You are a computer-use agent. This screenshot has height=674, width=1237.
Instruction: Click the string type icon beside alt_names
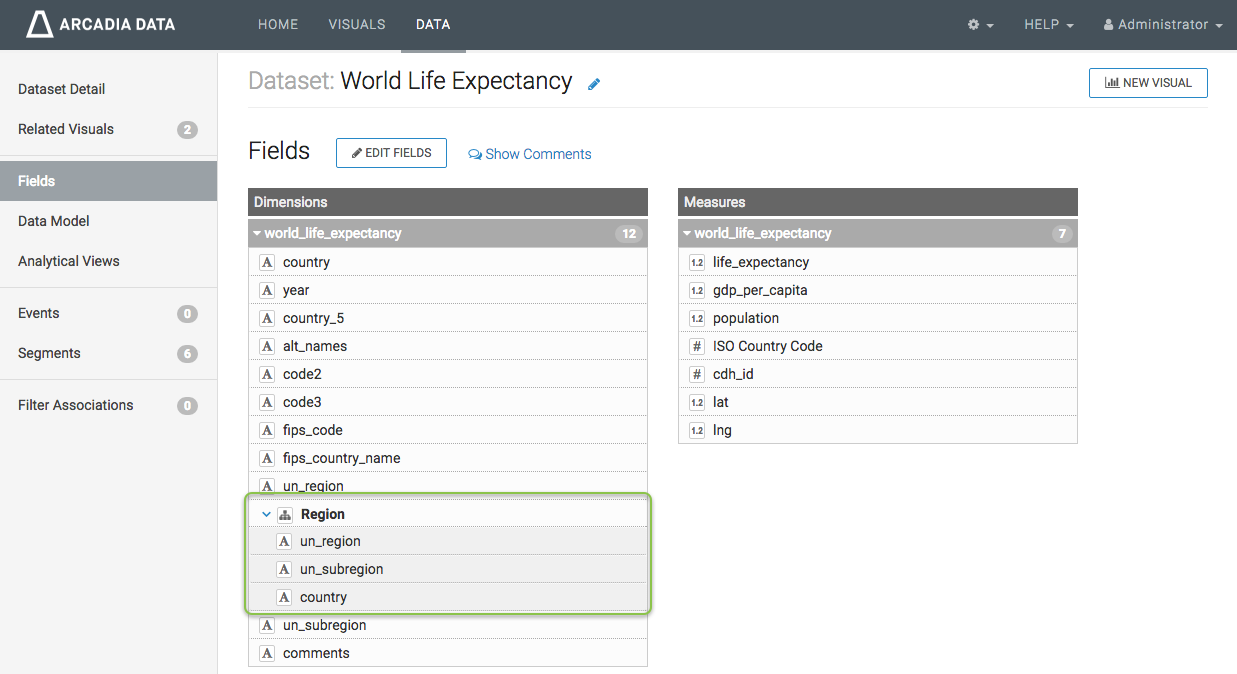coord(267,346)
